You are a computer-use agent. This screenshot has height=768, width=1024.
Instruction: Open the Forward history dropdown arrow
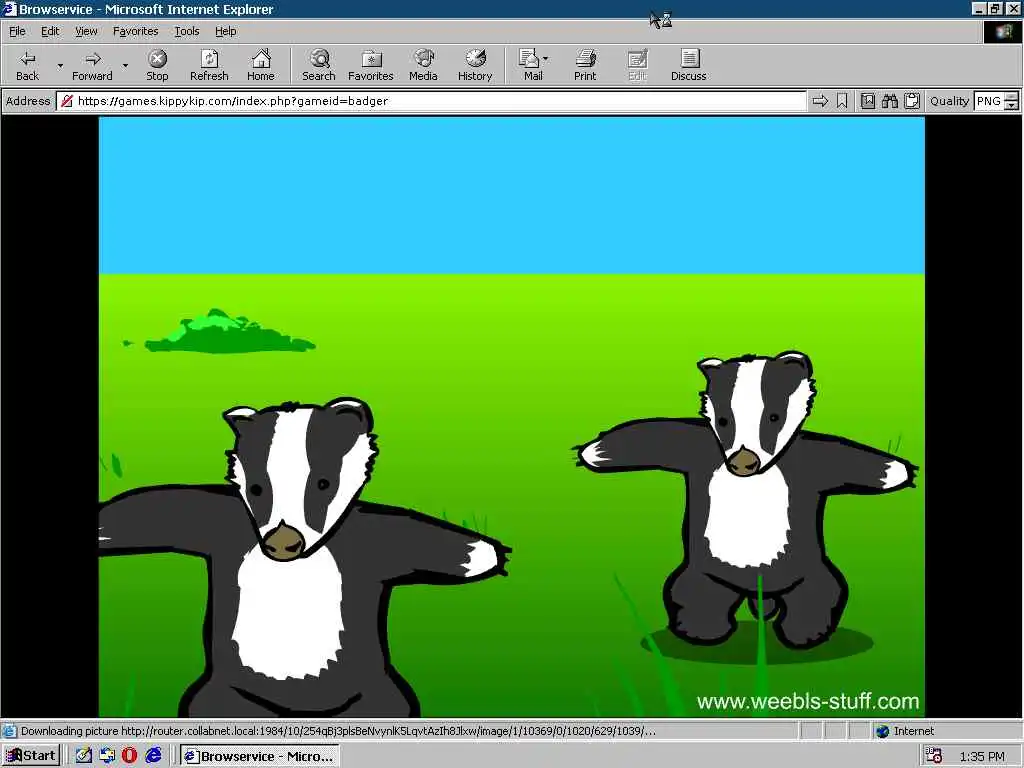pos(125,65)
